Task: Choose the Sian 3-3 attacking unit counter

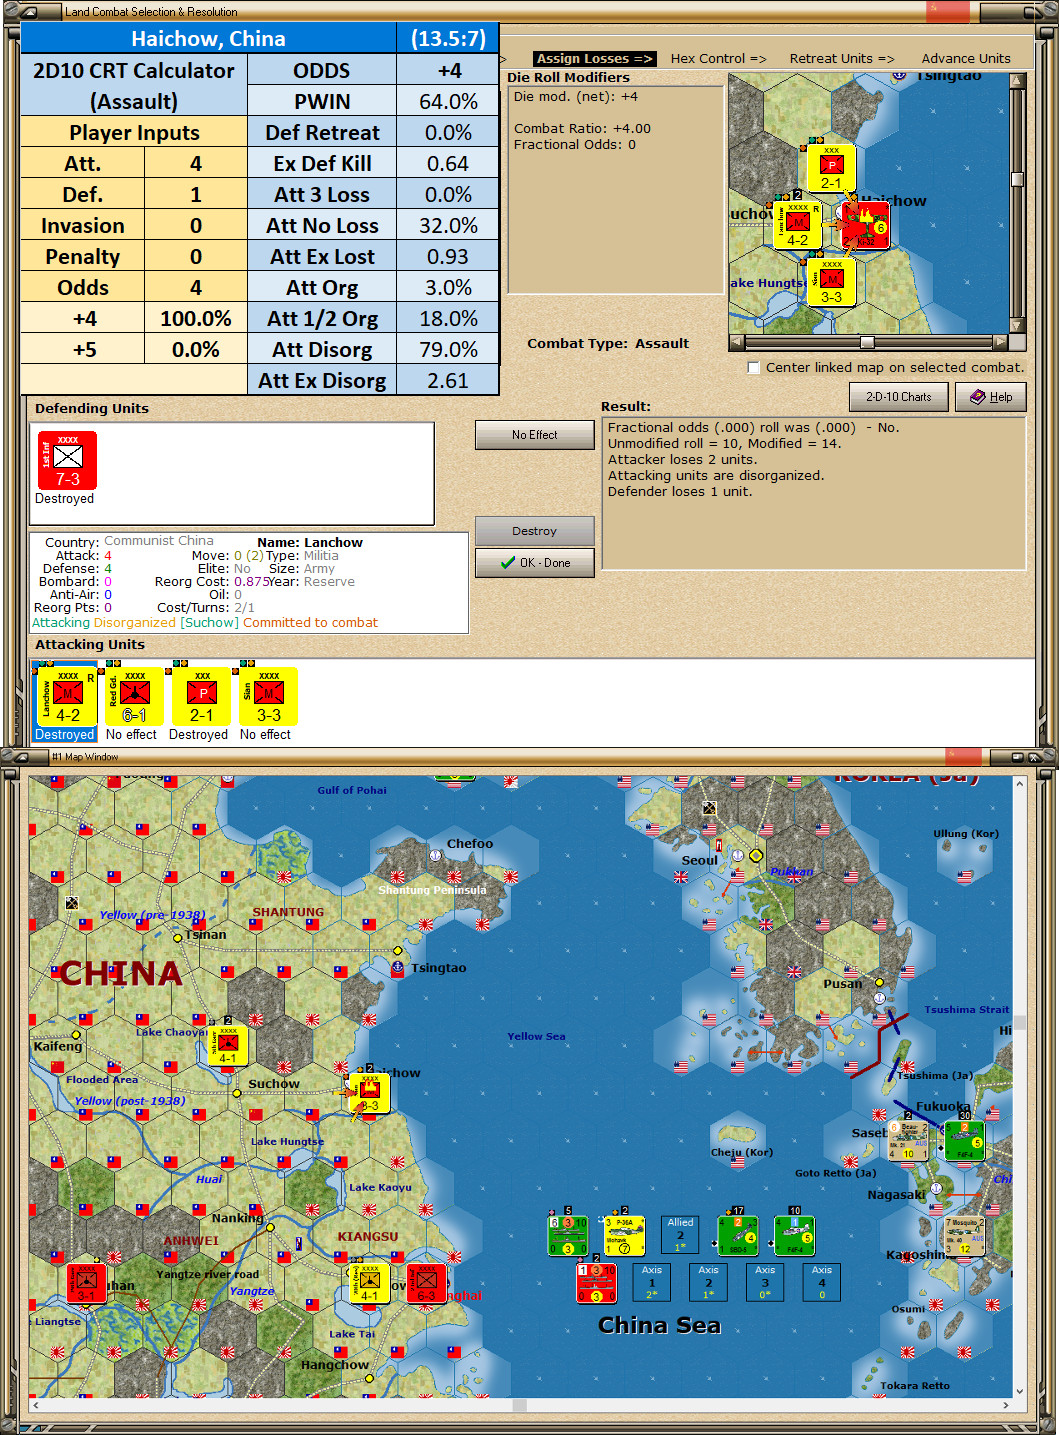Action: (x=268, y=696)
